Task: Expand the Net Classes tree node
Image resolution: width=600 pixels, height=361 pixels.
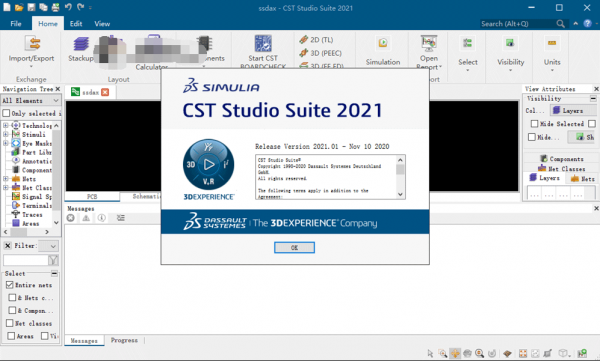Action: (x=6, y=188)
